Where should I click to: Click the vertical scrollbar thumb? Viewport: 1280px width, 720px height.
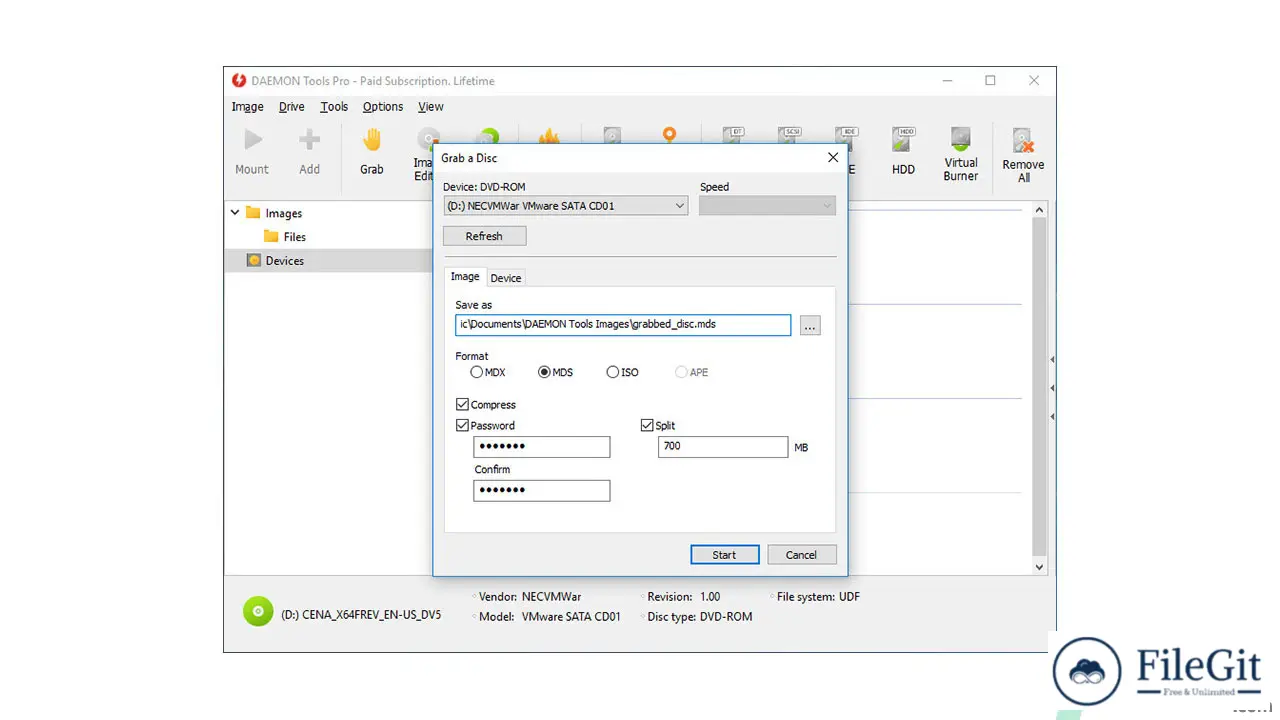(1039, 386)
